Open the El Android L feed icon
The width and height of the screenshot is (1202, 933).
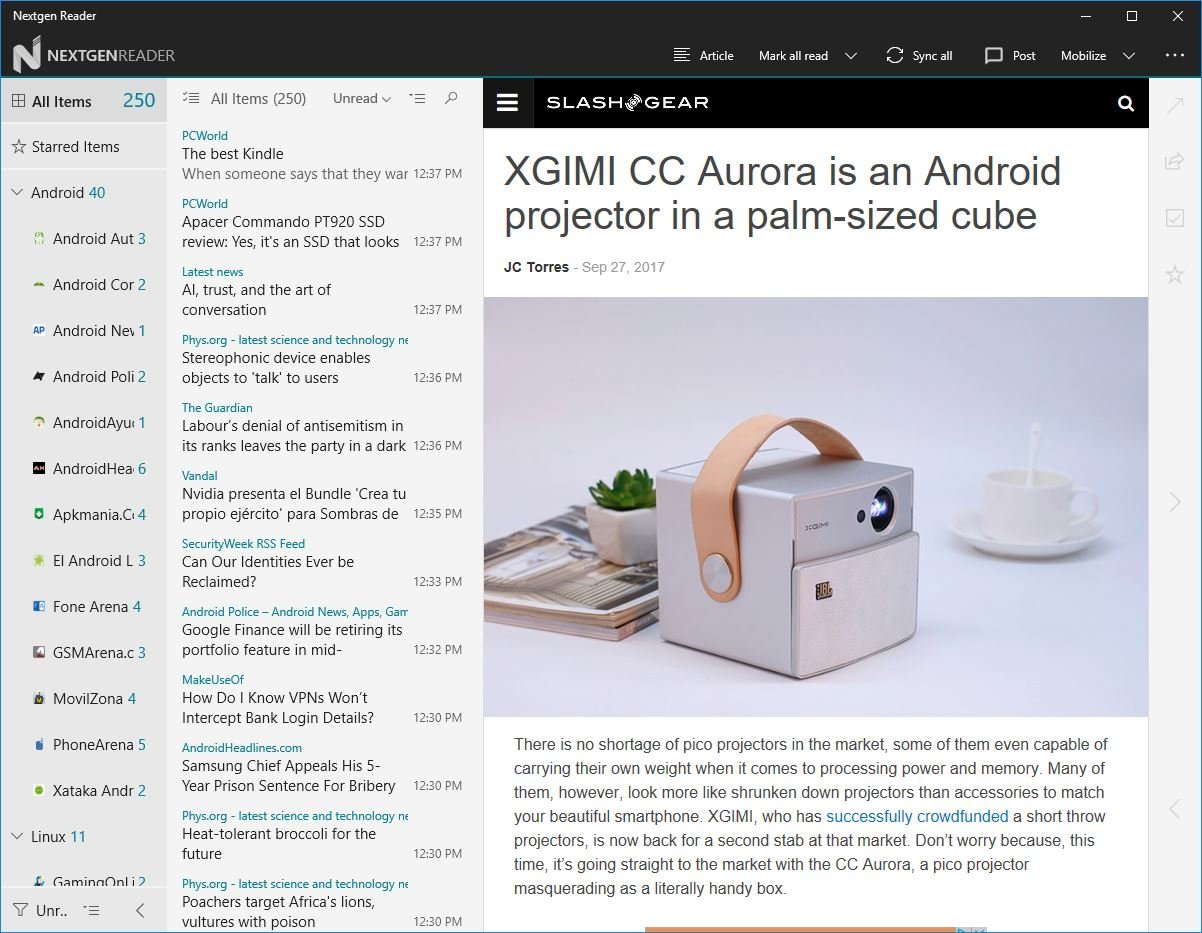point(39,561)
